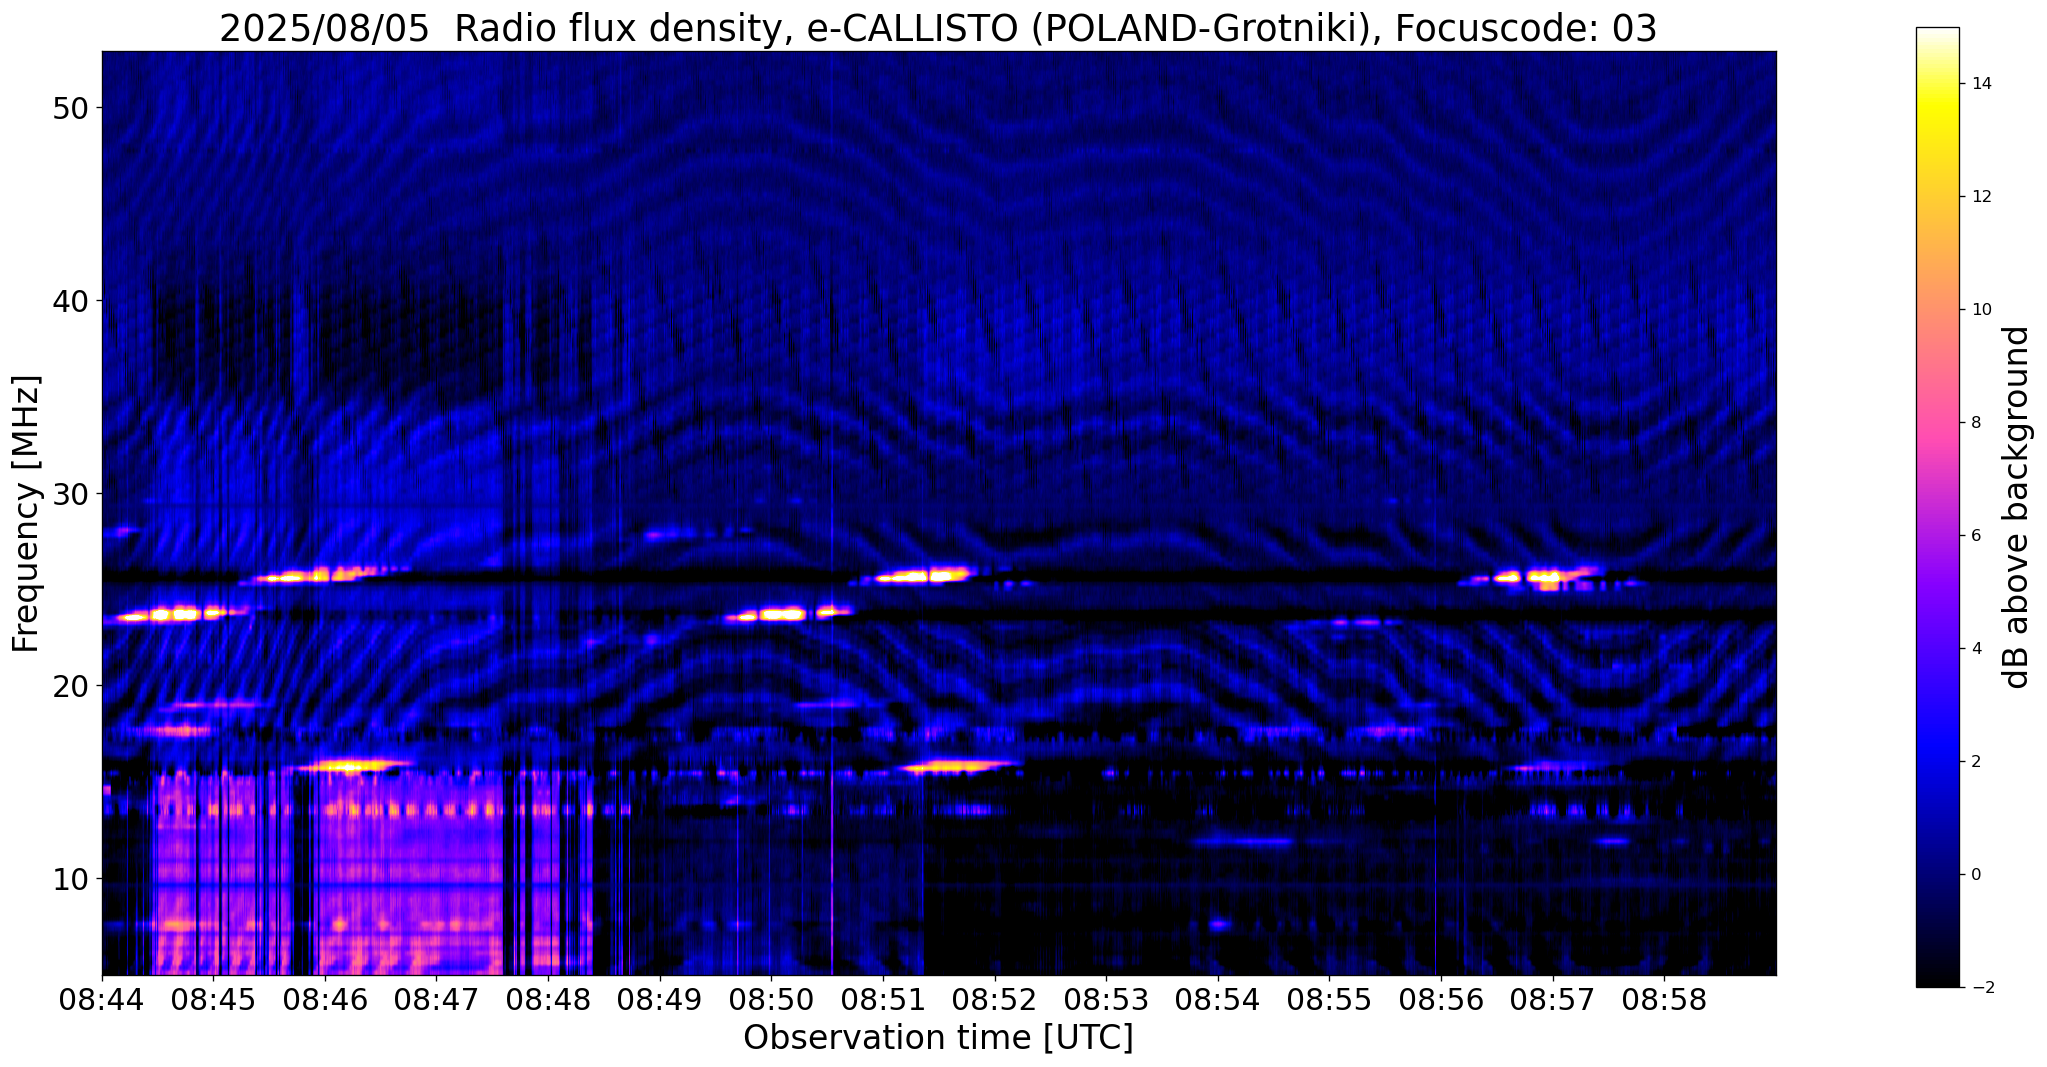2047x1067 pixels.
Task: Click the 08:56 time tick label
Action: coord(1441,1000)
